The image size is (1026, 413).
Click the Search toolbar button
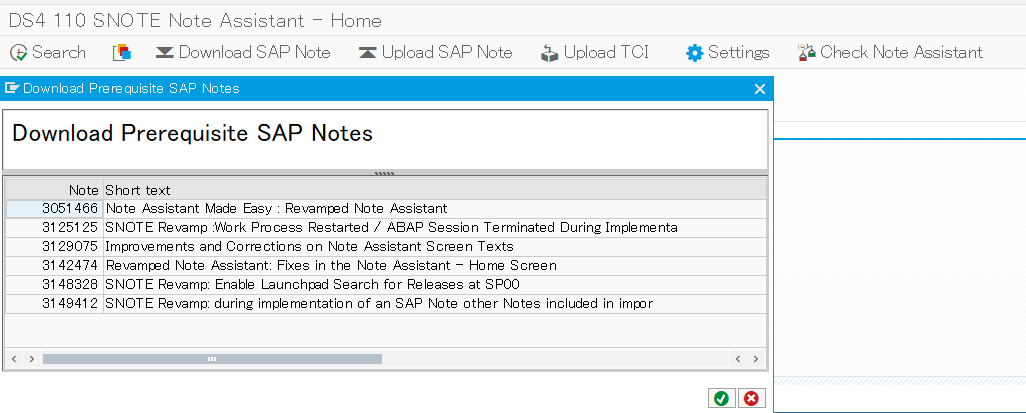click(x=48, y=52)
